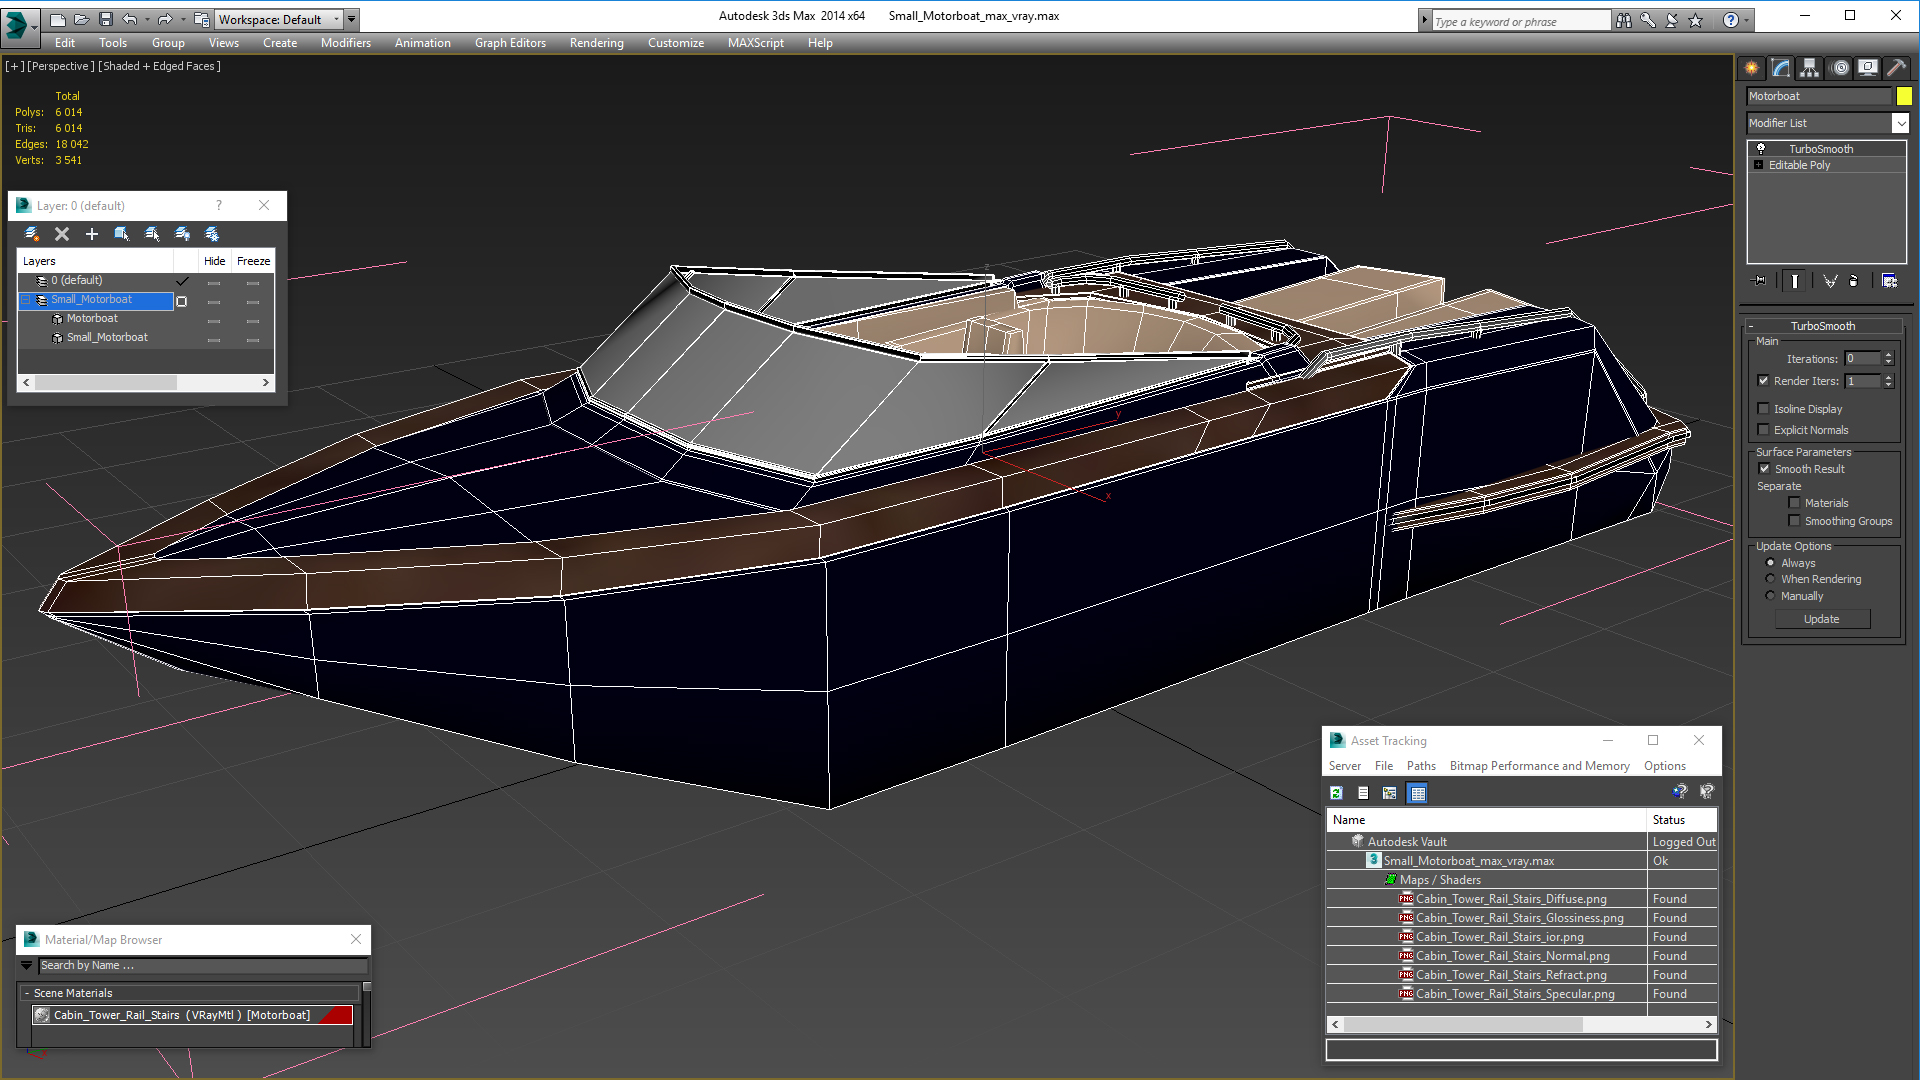Open the Workspace Default dropdown
1920x1080 pixels.
[x=280, y=19]
